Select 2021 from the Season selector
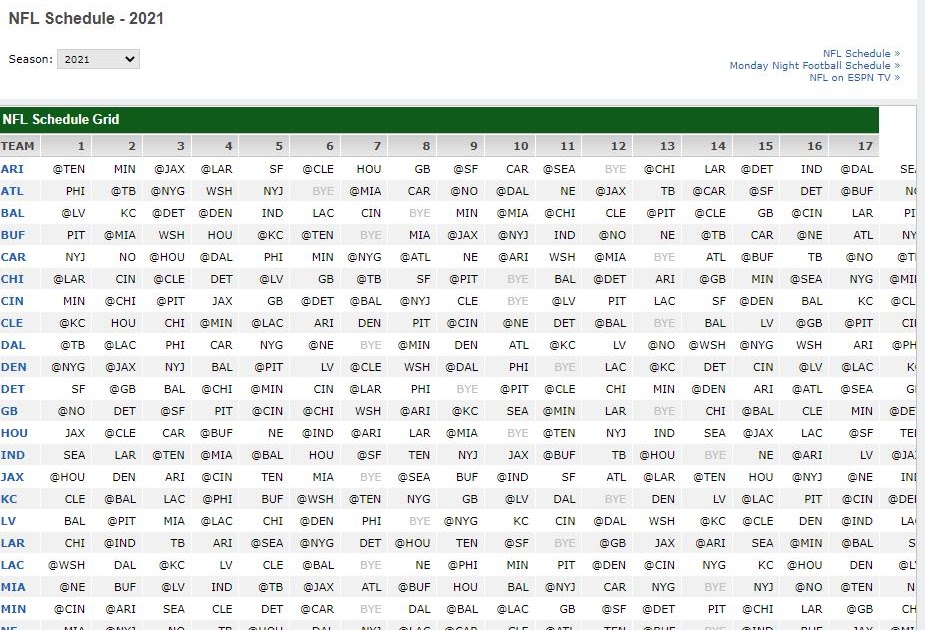Image resolution: width=925 pixels, height=630 pixels. 97,58
